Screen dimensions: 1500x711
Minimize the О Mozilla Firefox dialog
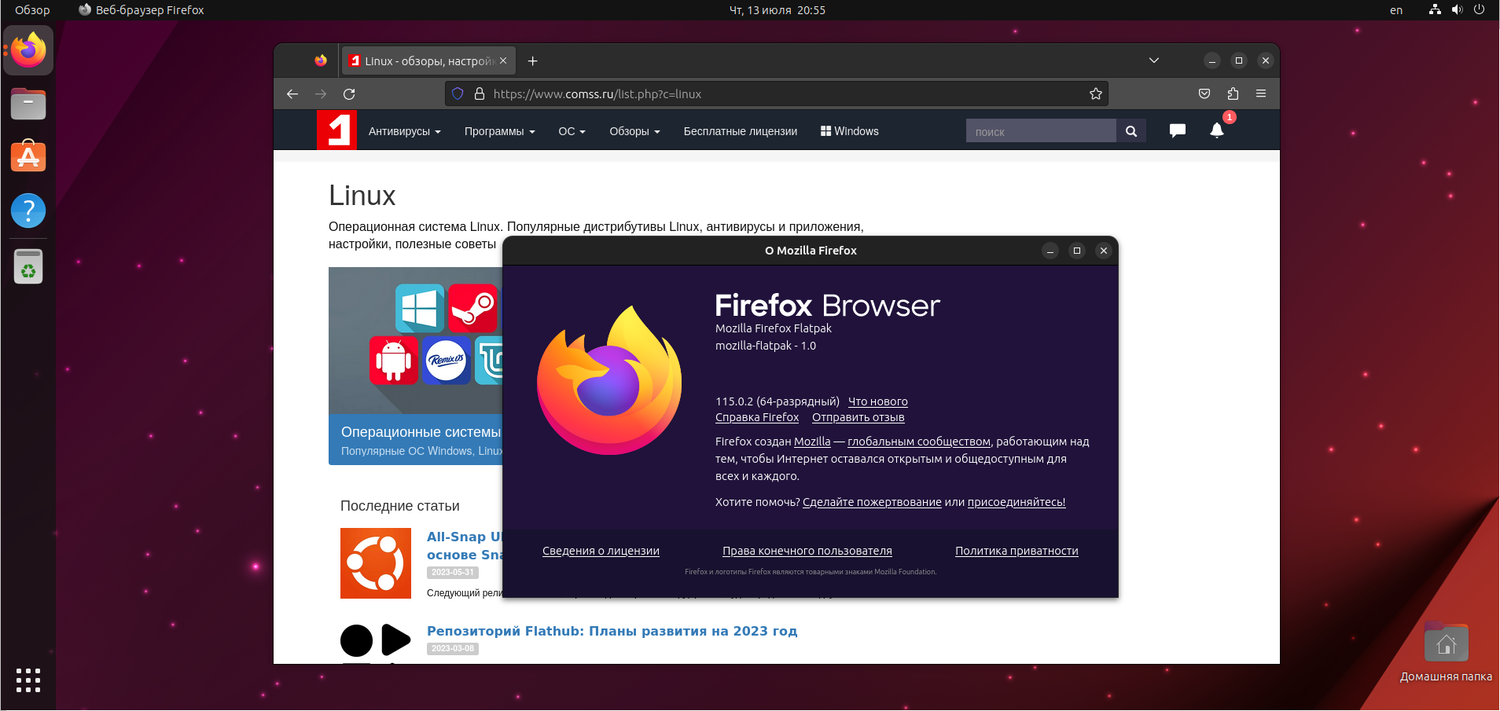pos(1049,251)
